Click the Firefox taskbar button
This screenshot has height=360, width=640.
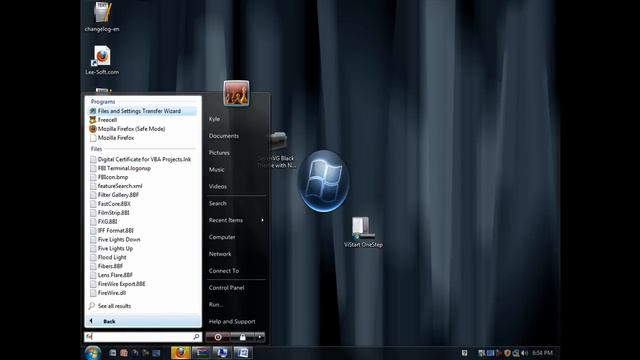coord(180,353)
